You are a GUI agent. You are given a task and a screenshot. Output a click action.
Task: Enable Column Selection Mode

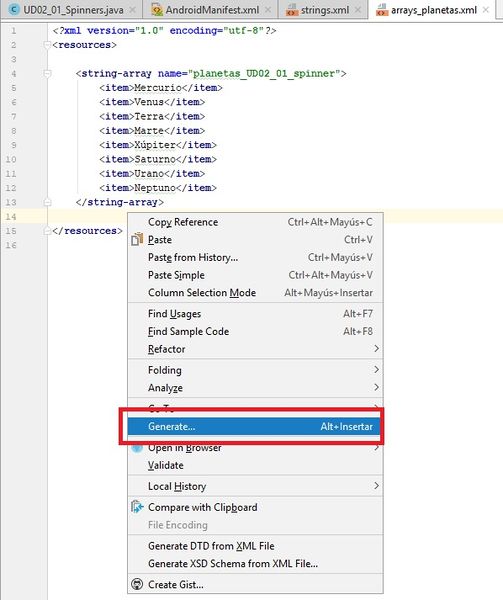[255, 292]
